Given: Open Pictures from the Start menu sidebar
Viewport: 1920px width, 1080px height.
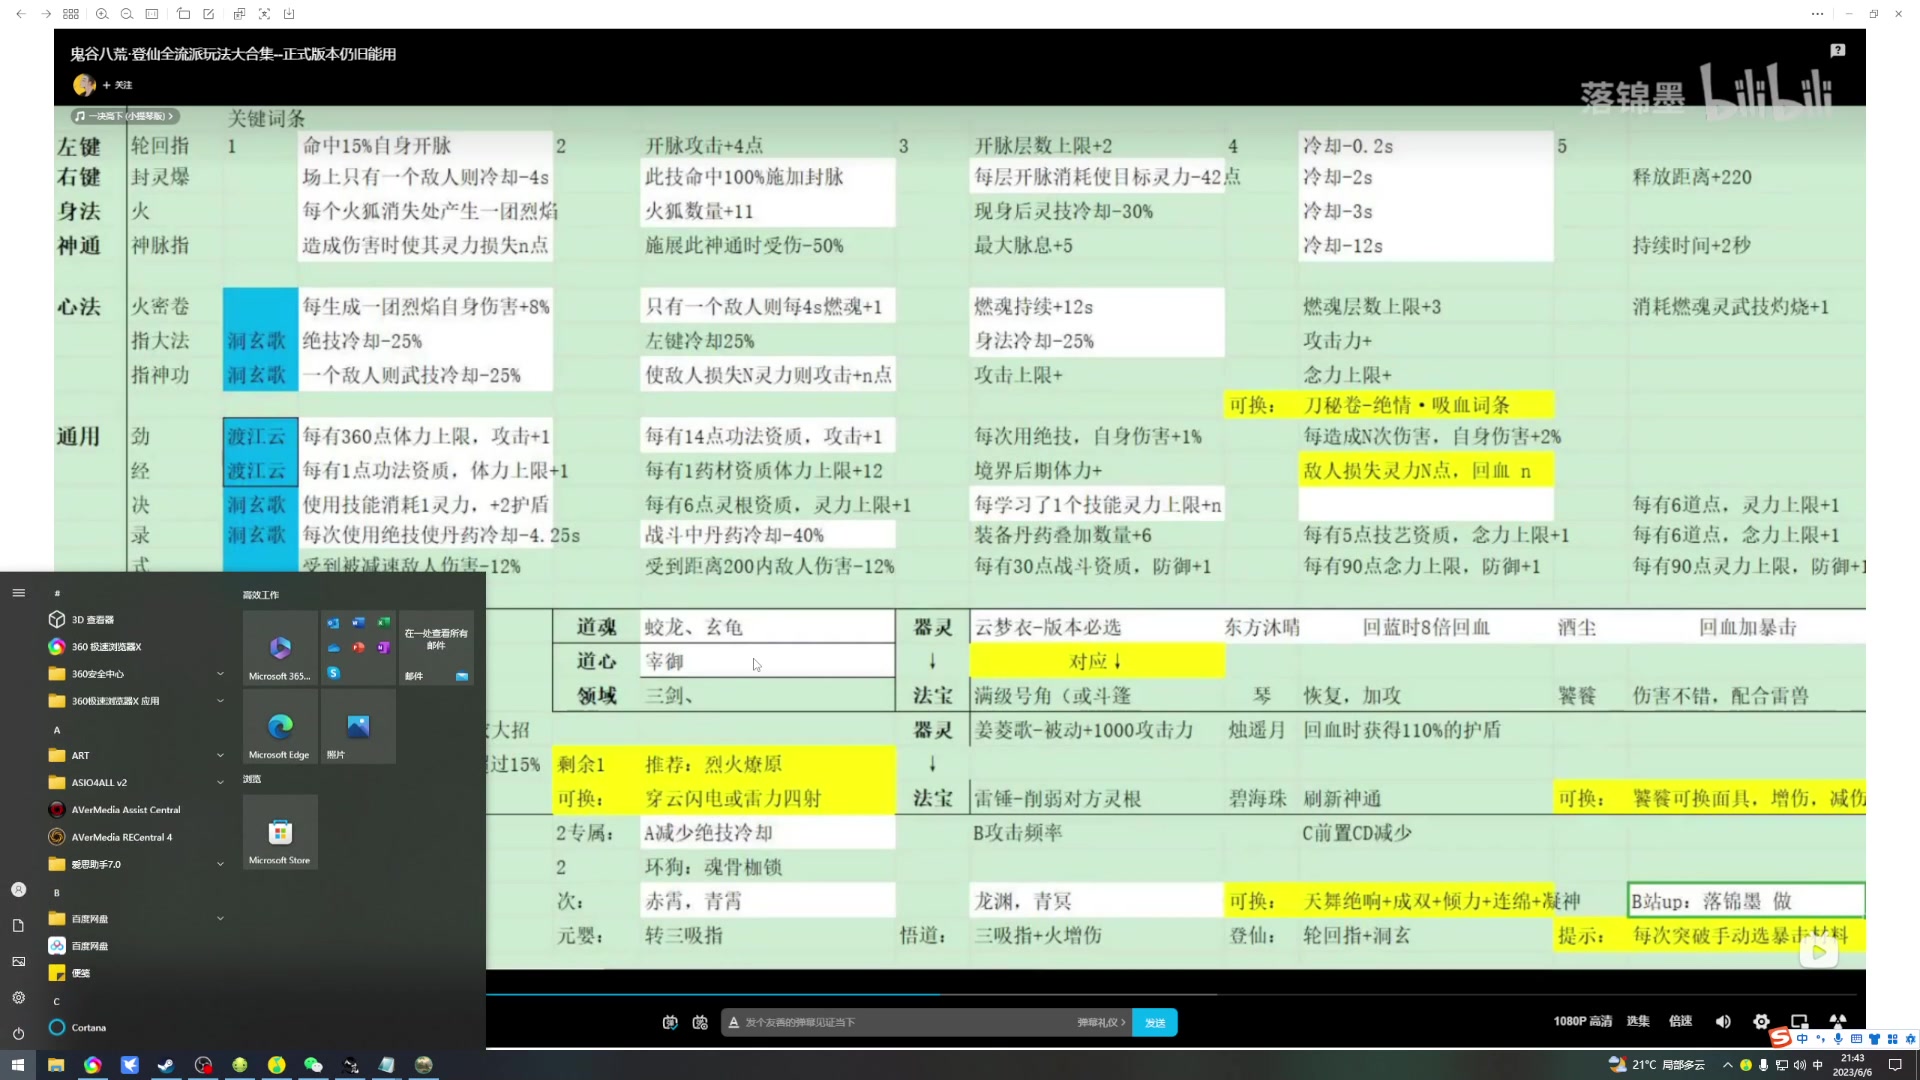Looking at the screenshot, I should point(18,961).
